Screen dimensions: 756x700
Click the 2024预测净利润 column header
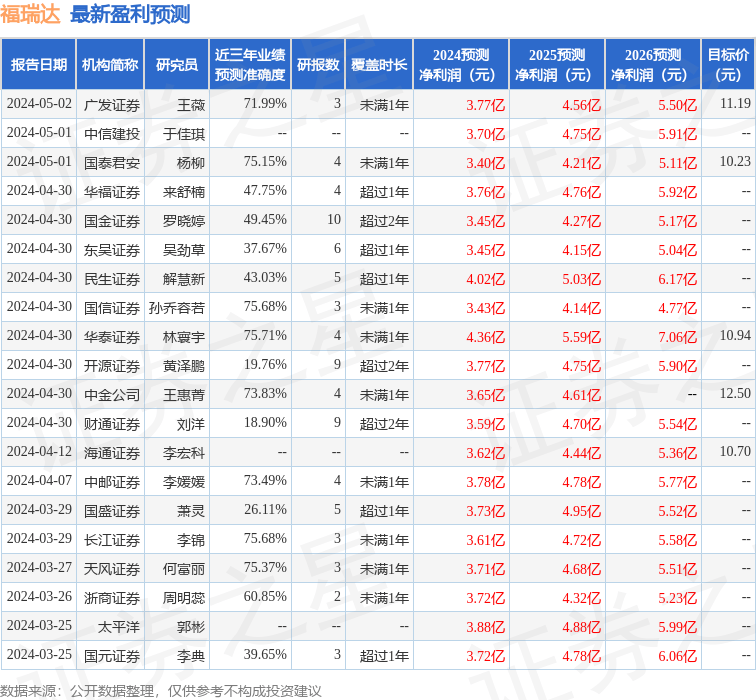460,65
